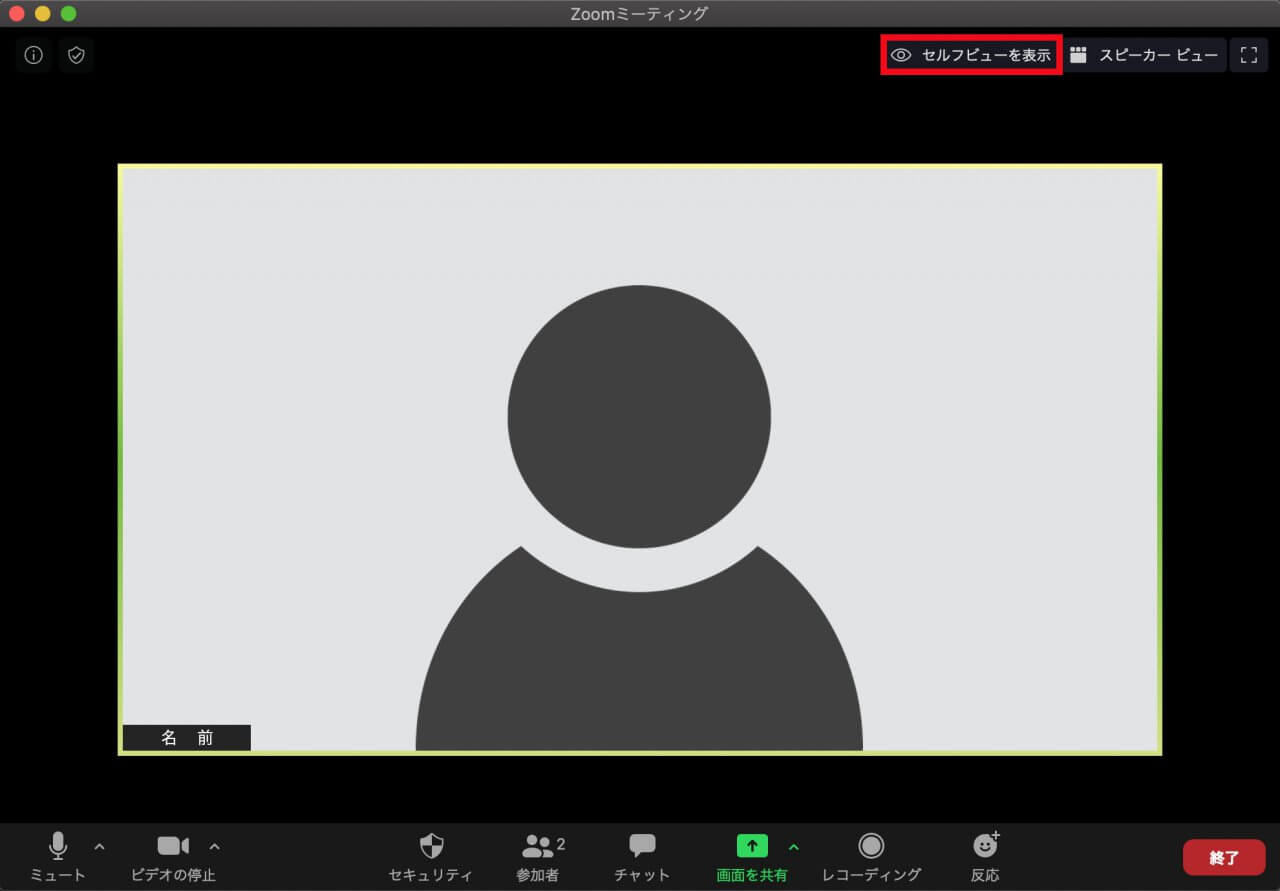Open the meeting information icon
Viewport: 1280px width, 891px height.
click(33, 56)
